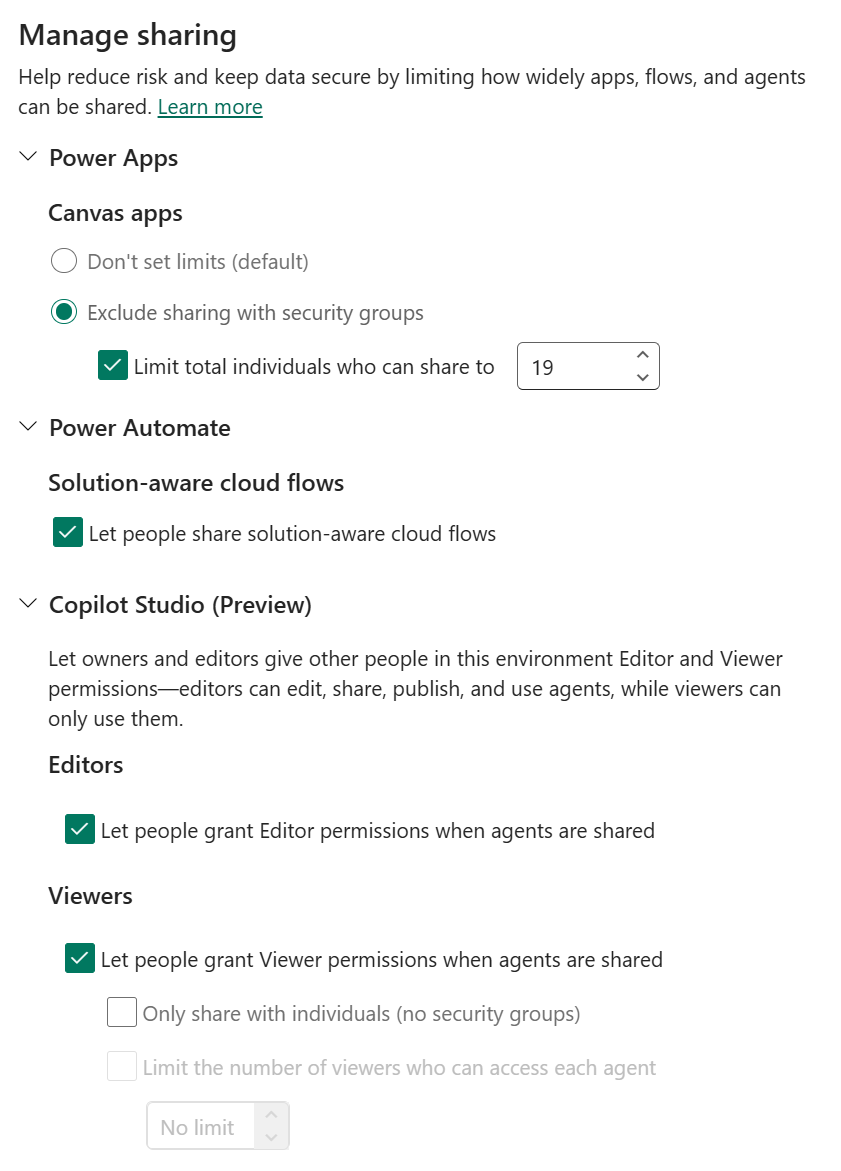The image size is (841, 1171).
Task: Click the Power Apps expander chevron icon
Action: 27,157
